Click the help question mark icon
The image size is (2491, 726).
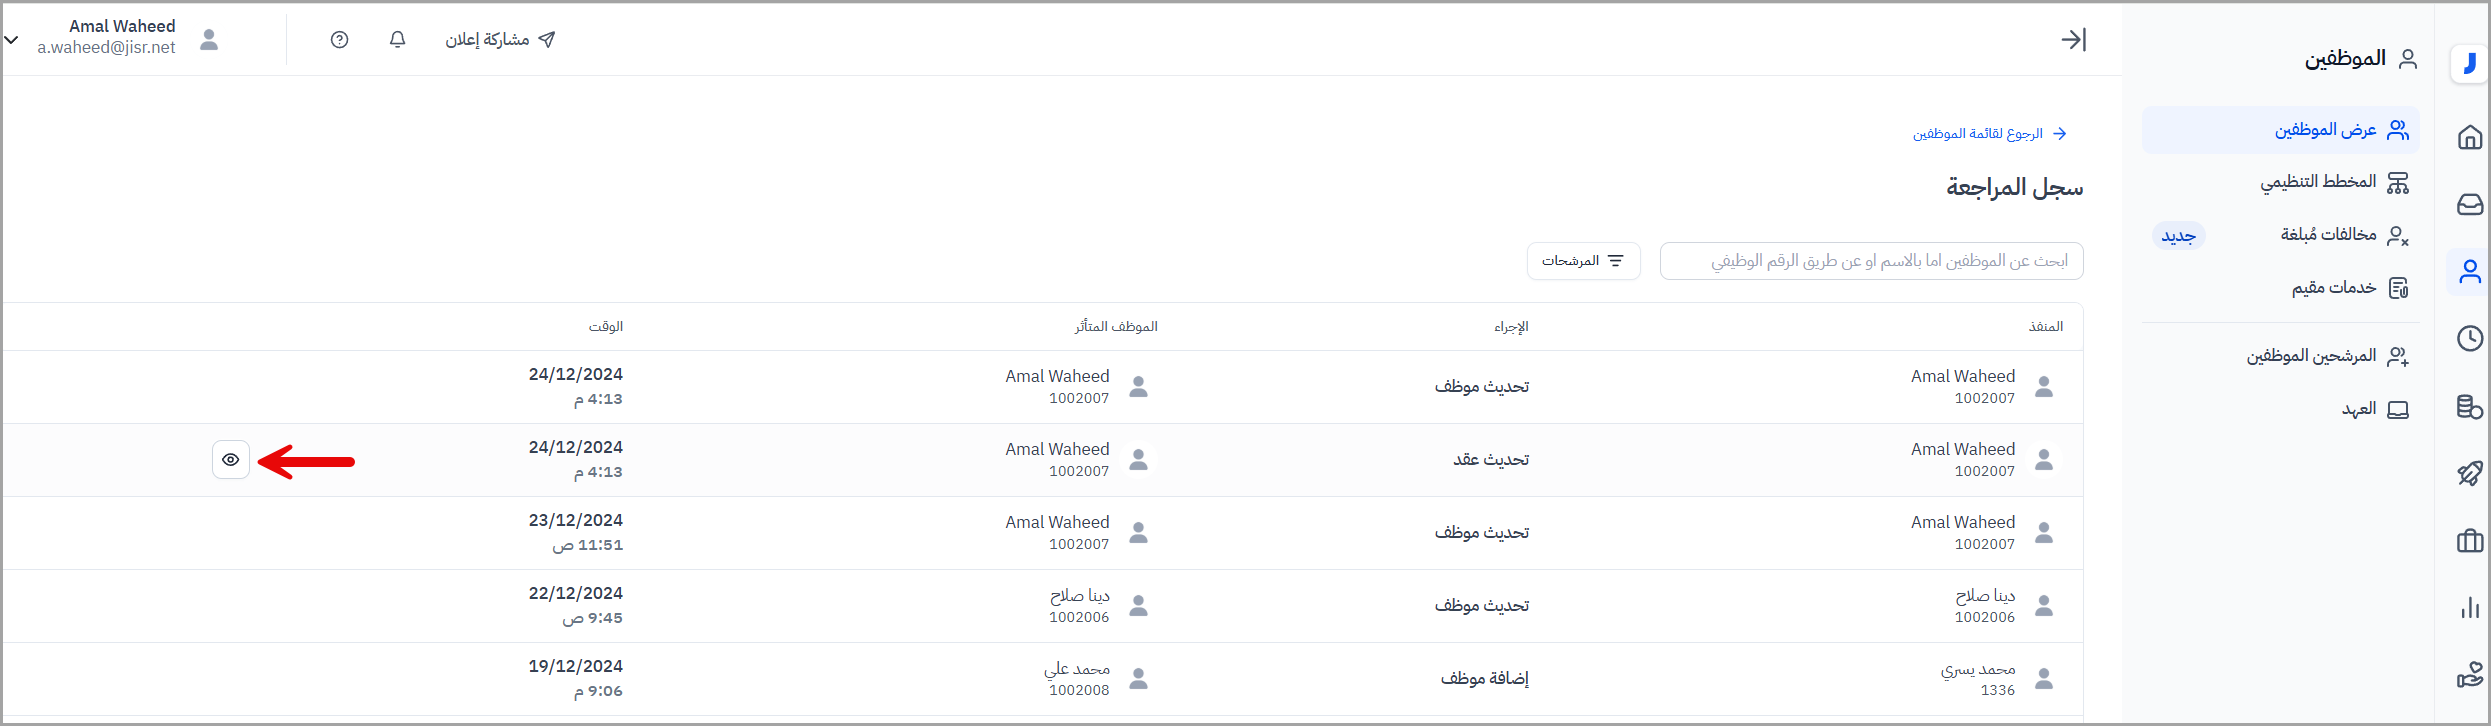click(340, 40)
